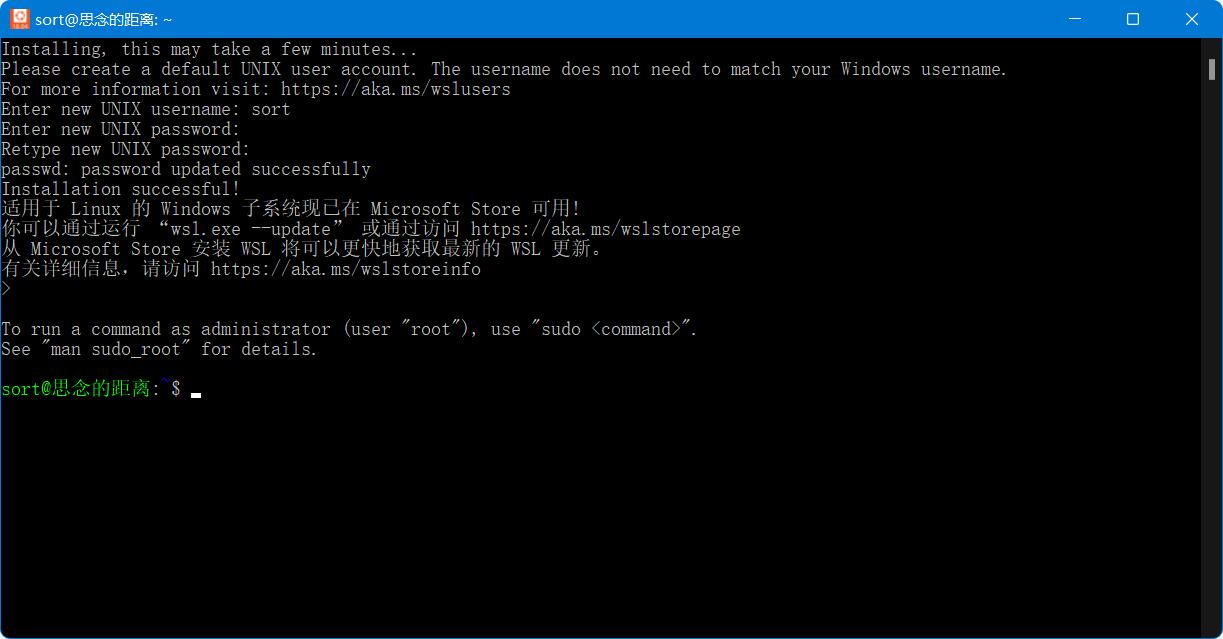Click the vertical scrollbar thumb
The height and width of the screenshot is (639, 1223).
tap(1212, 70)
